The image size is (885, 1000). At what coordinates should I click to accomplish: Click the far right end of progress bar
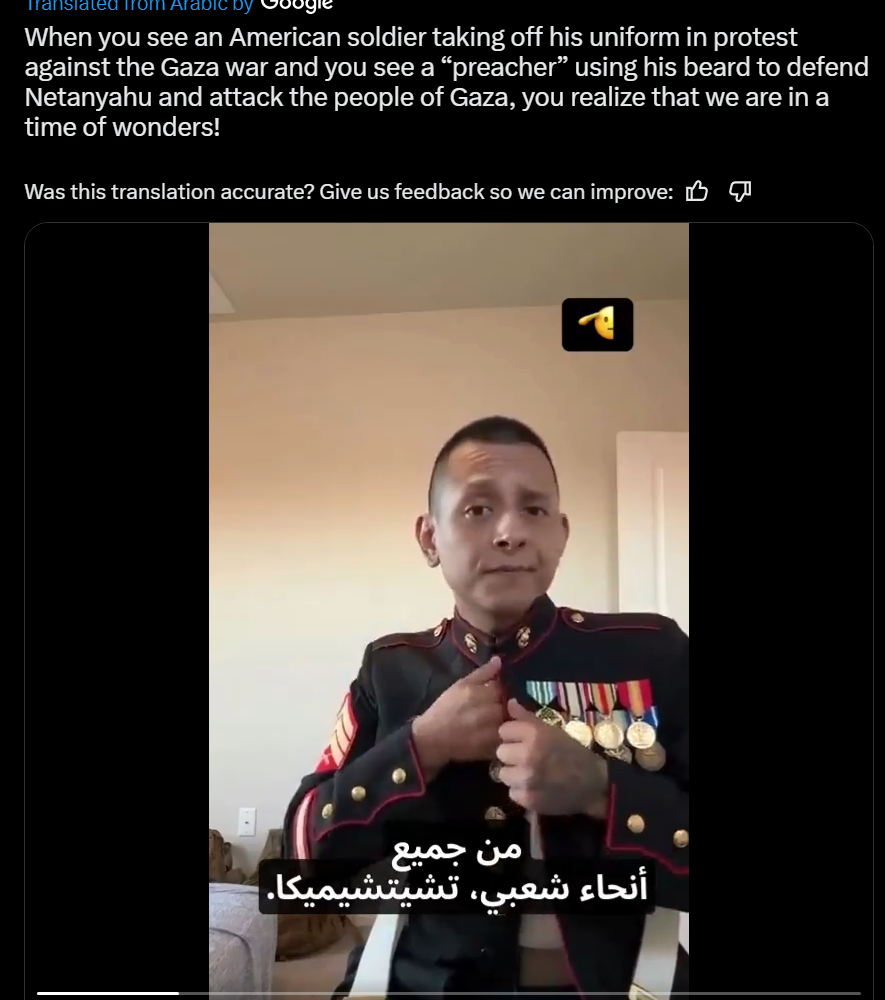tap(858, 993)
